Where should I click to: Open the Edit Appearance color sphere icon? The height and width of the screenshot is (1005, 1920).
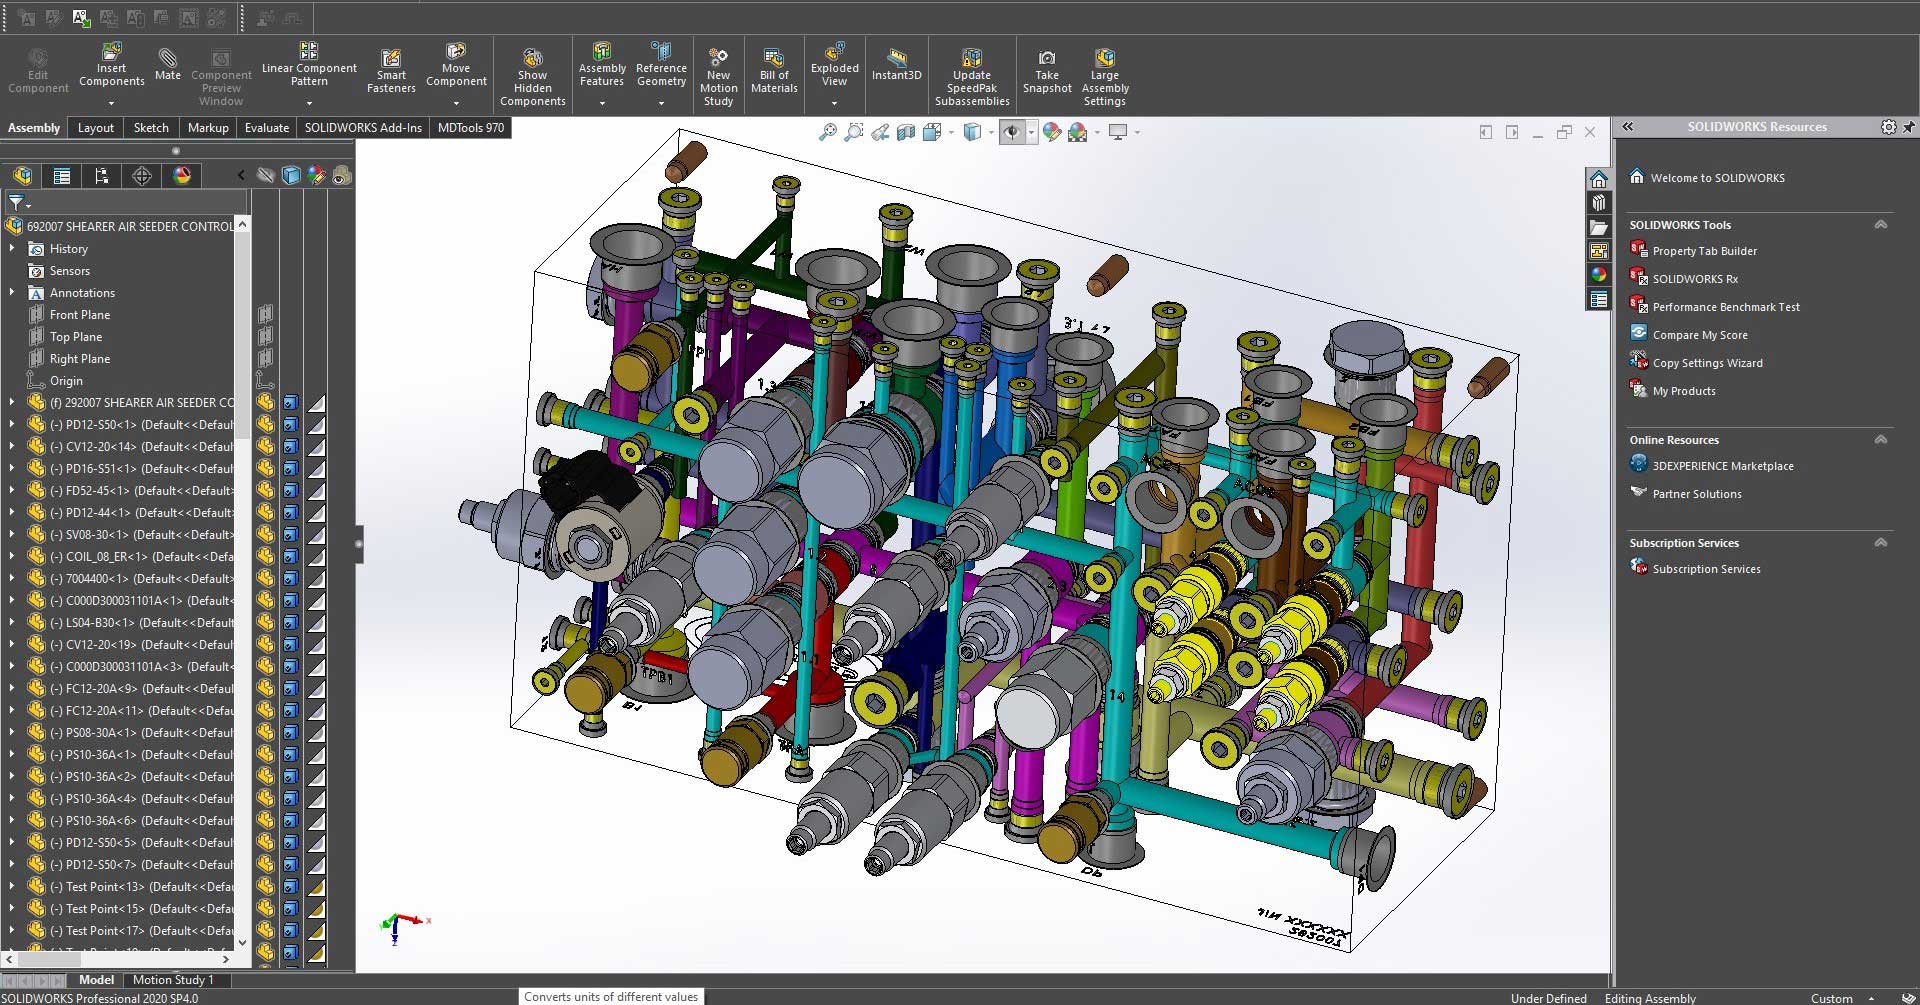[x=1052, y=132]
